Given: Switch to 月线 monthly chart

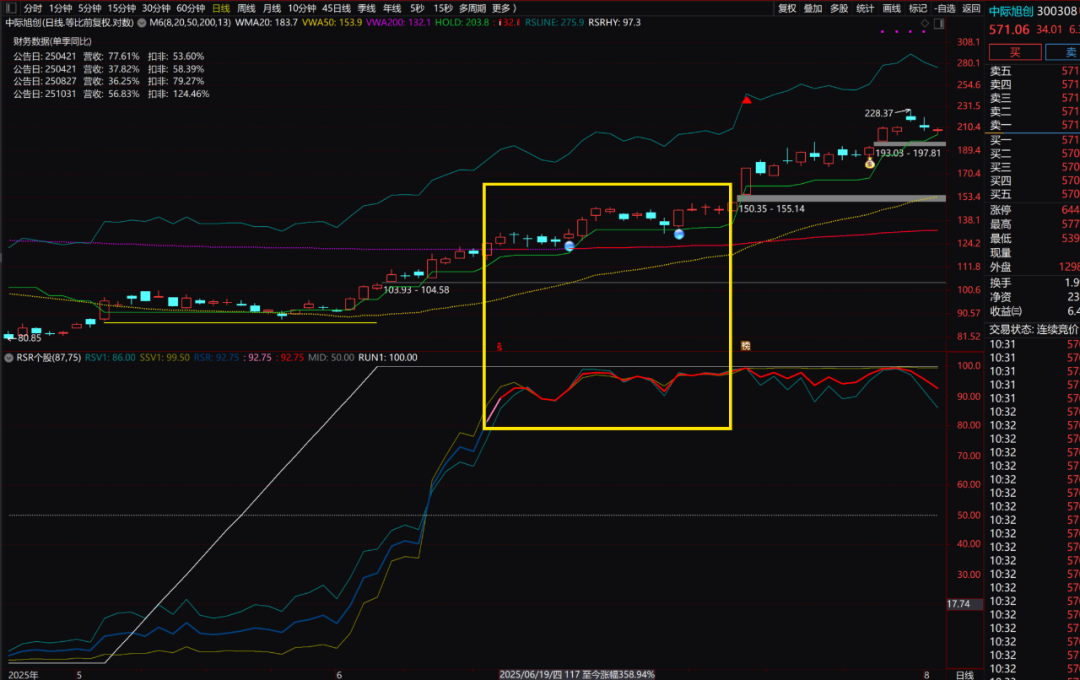Looking at the screenshot, I should point(272,8).
